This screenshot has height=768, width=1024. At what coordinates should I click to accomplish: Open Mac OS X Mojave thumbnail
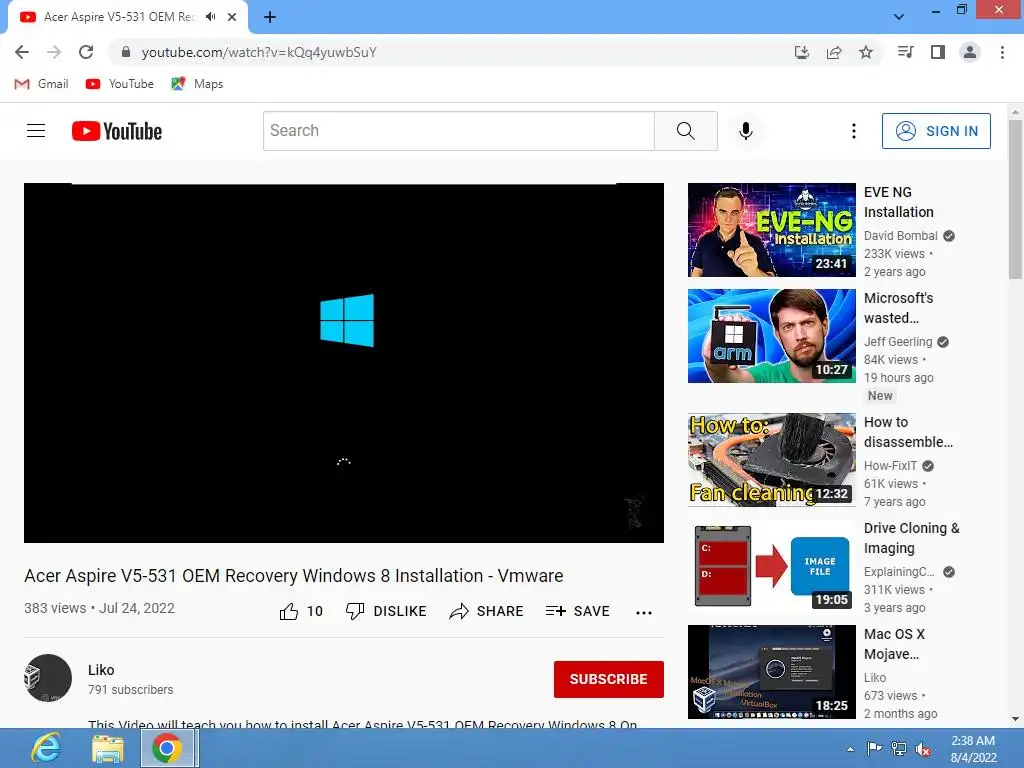point(771,671)
